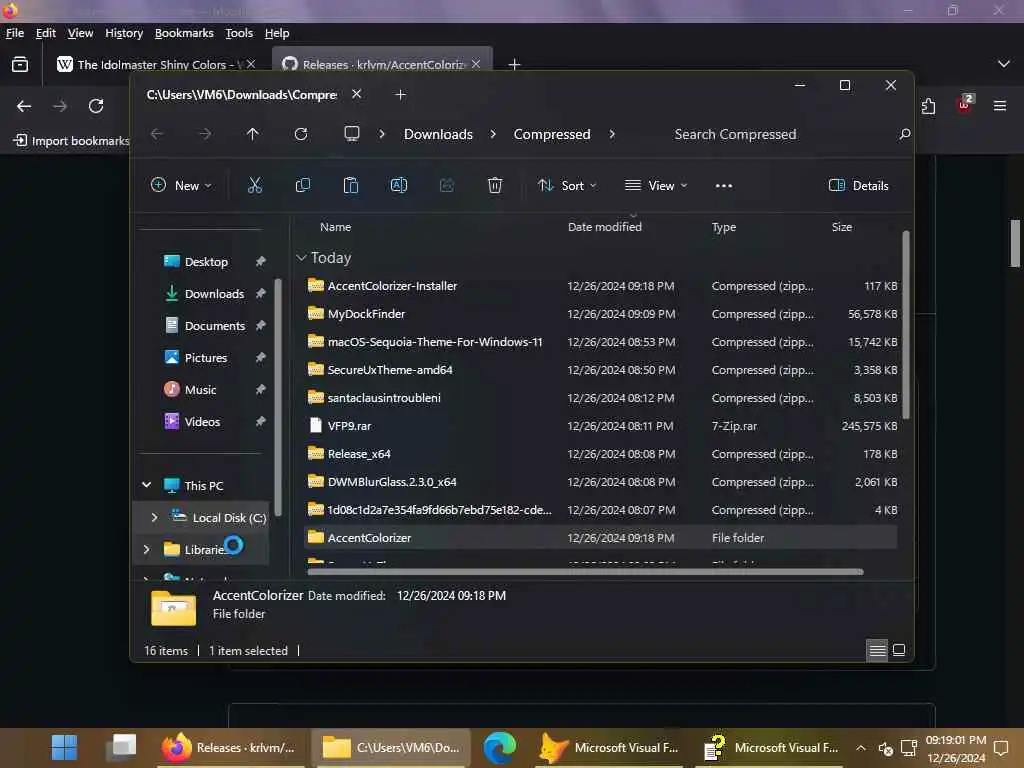Click the Delete trash icon
Image resolution: width=1024 pixels, height=768 pixels.
pyautogui.click(x=495, y=185)
